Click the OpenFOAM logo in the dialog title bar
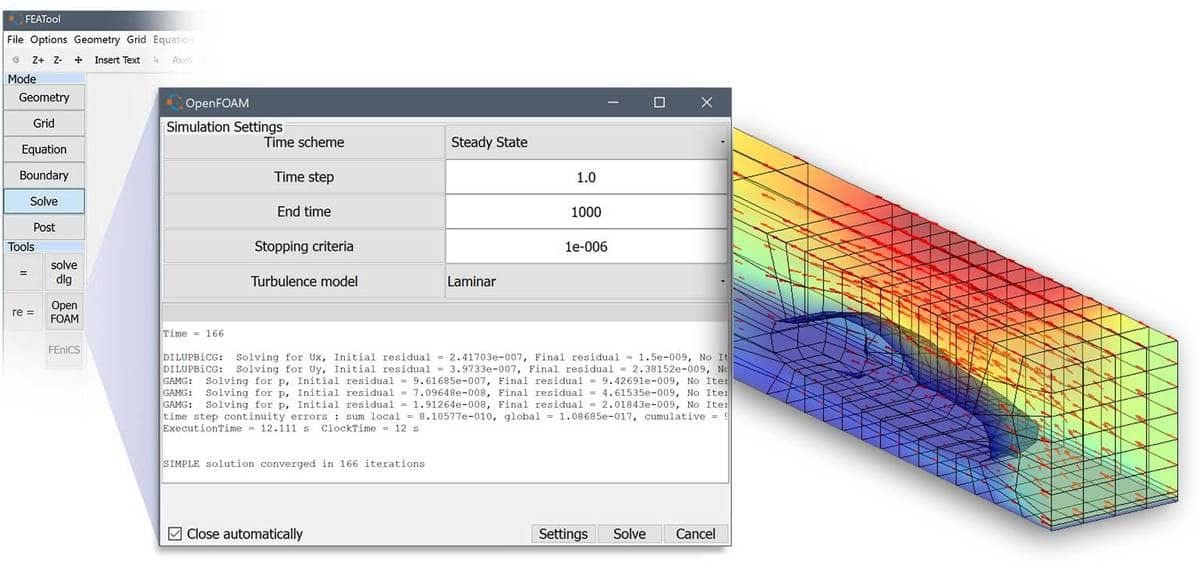 click(x=175, y=102)
